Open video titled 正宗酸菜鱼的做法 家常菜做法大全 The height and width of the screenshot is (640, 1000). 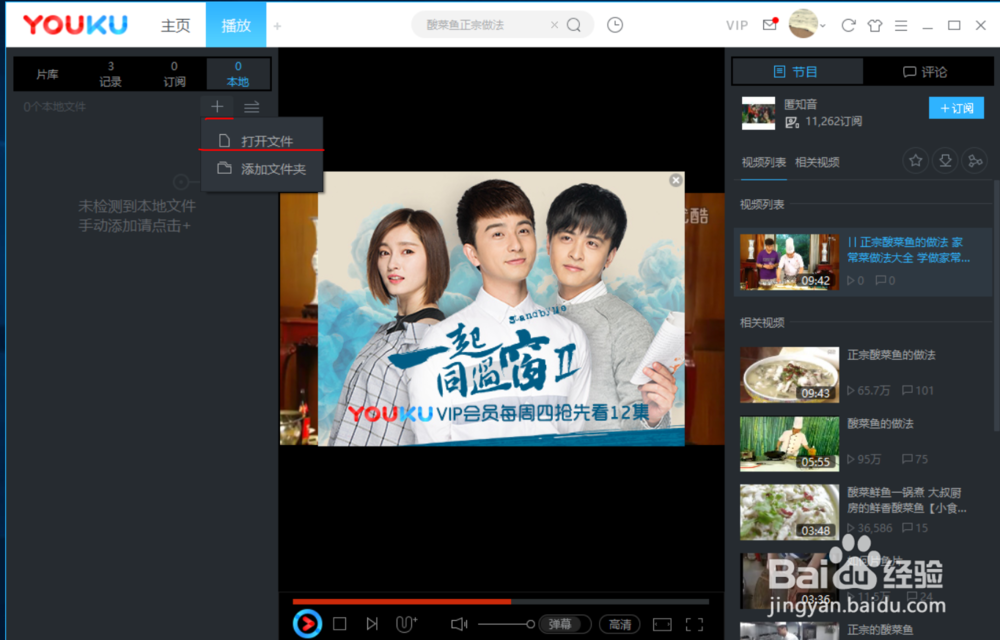point(909,250)
